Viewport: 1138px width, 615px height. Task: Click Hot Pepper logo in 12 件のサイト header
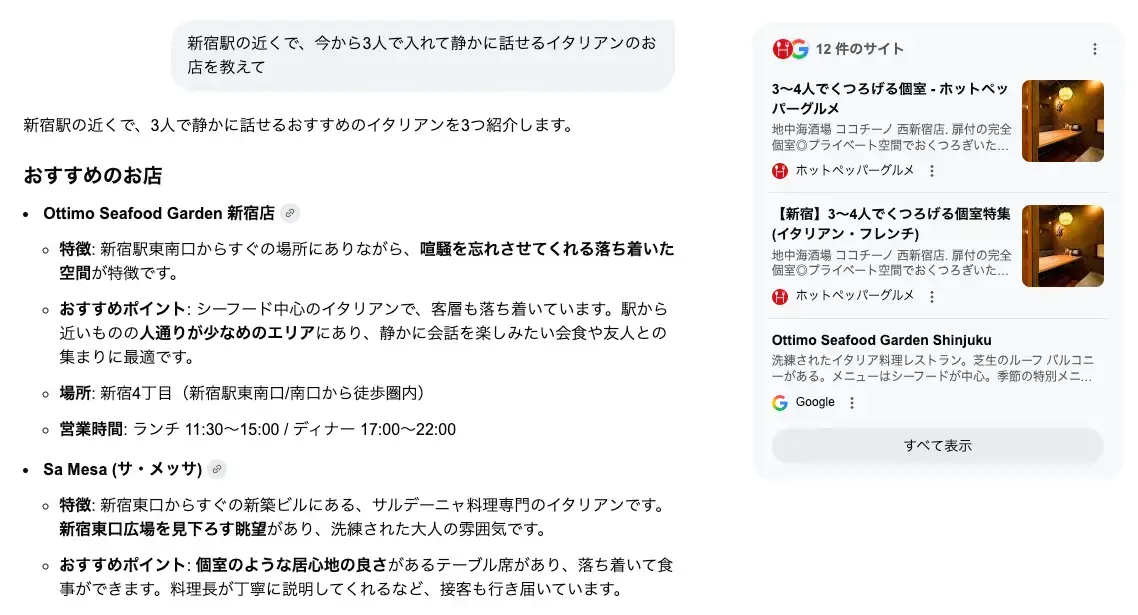pyautogui.click(x=782, y=49)
